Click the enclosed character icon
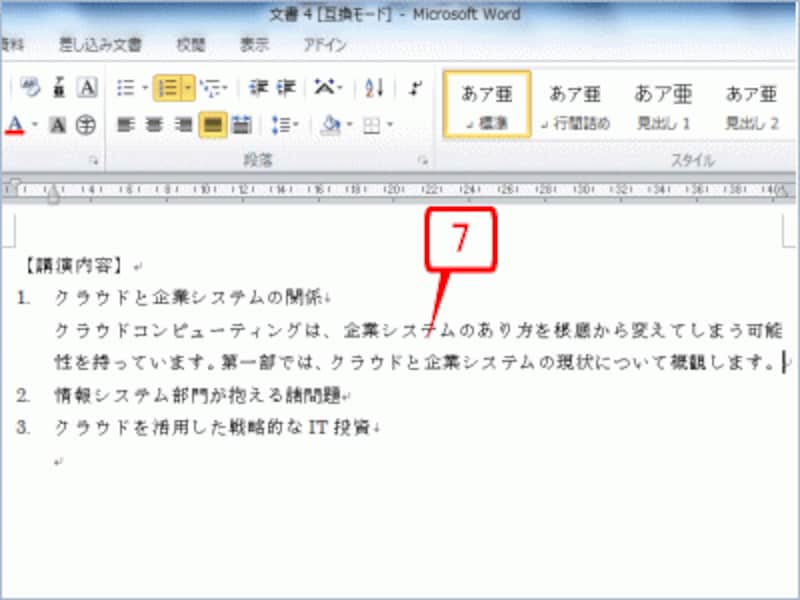The width and height of the screenshot is (800, 600). (86, 125)
